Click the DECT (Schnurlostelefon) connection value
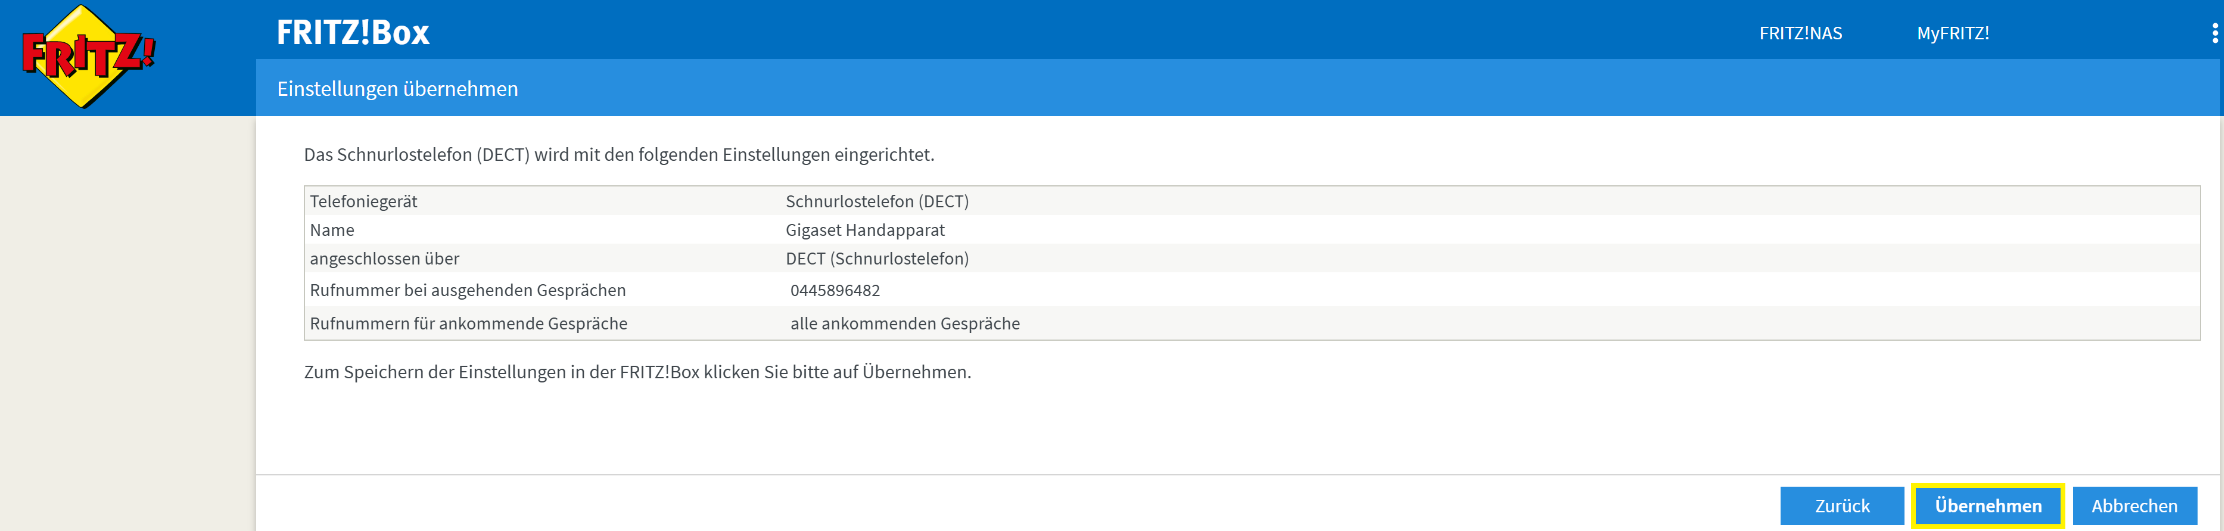Viewport: 2224px width, 531px height. pos(877,258)
